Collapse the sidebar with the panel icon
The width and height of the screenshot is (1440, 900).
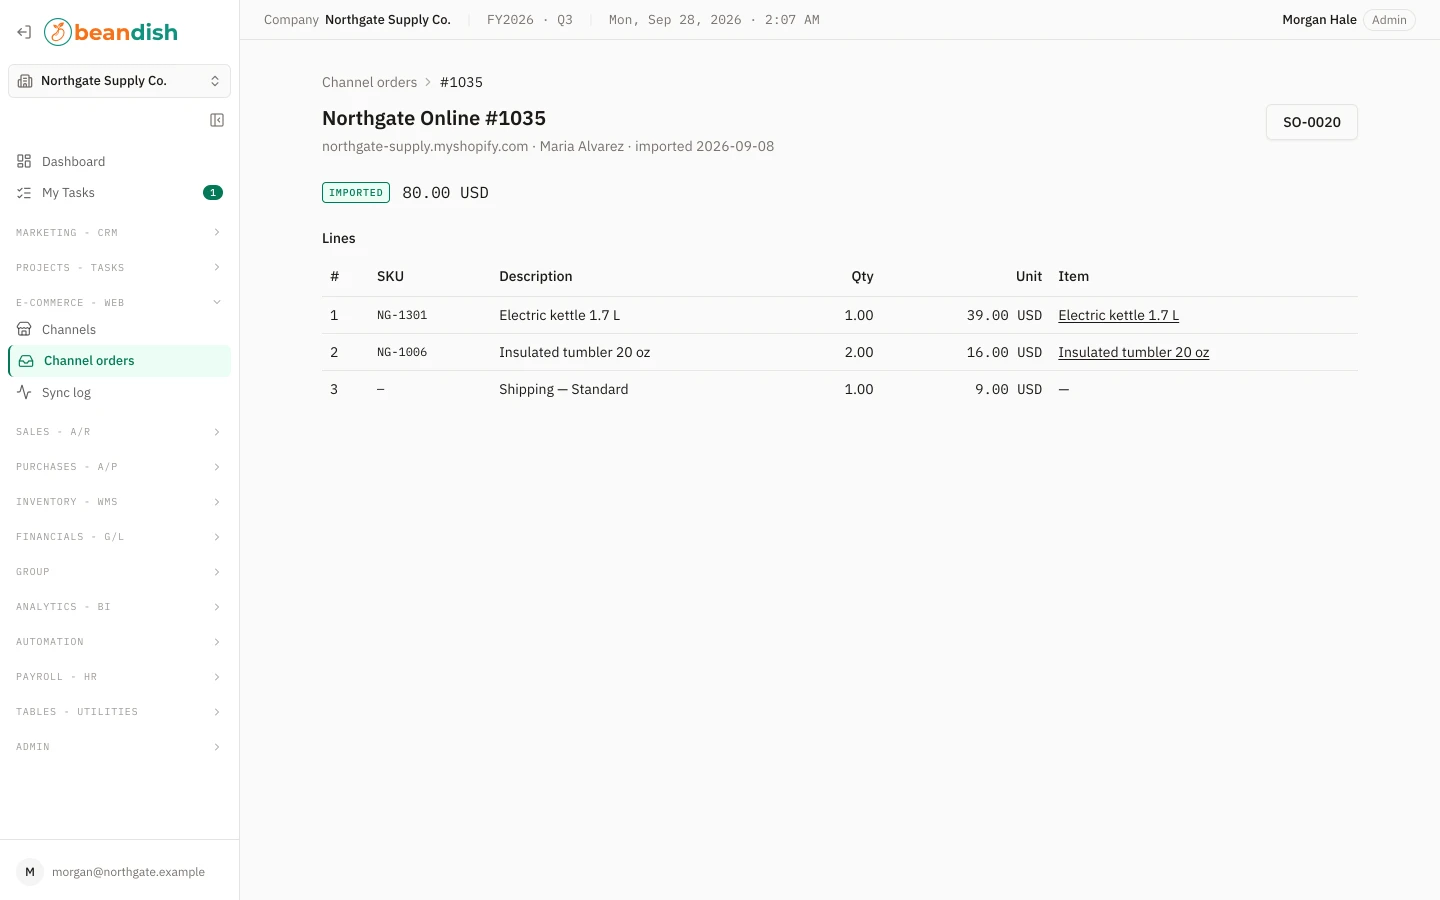[x=217, y=120]
